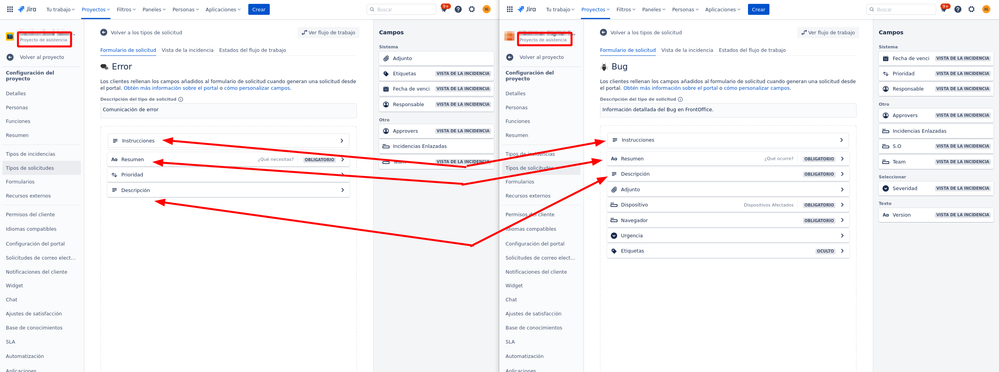
Task: Open settings gear in the right window
Action: pos(971,10)
